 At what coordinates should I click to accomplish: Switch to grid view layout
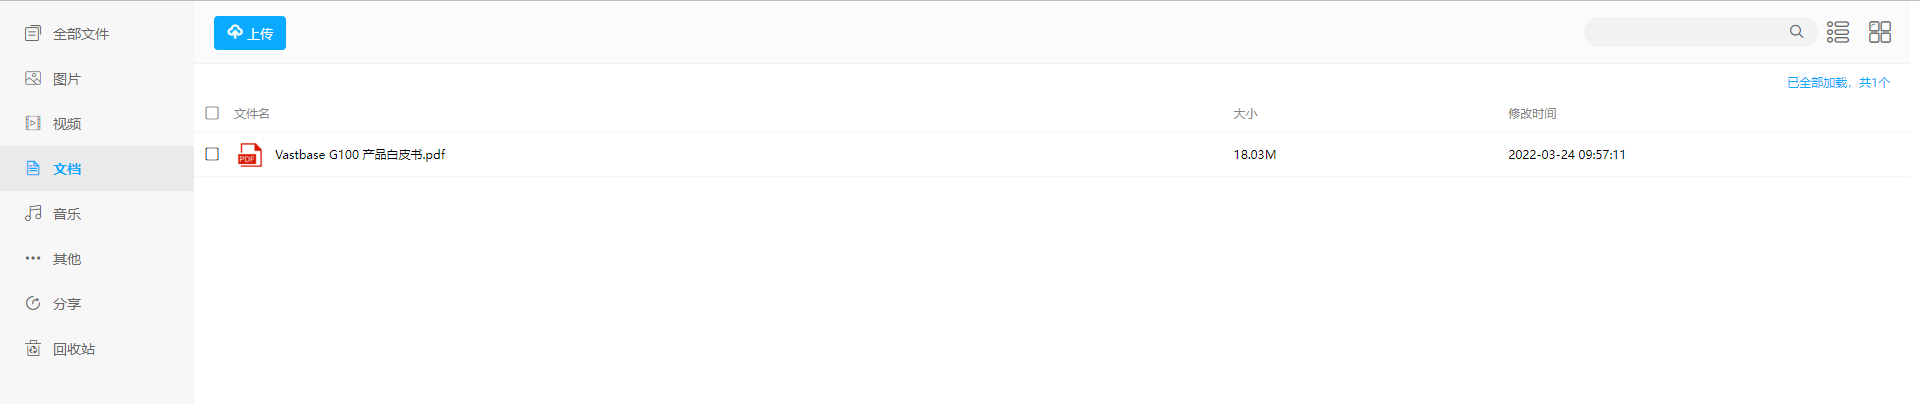click(x=1880, y=32)
